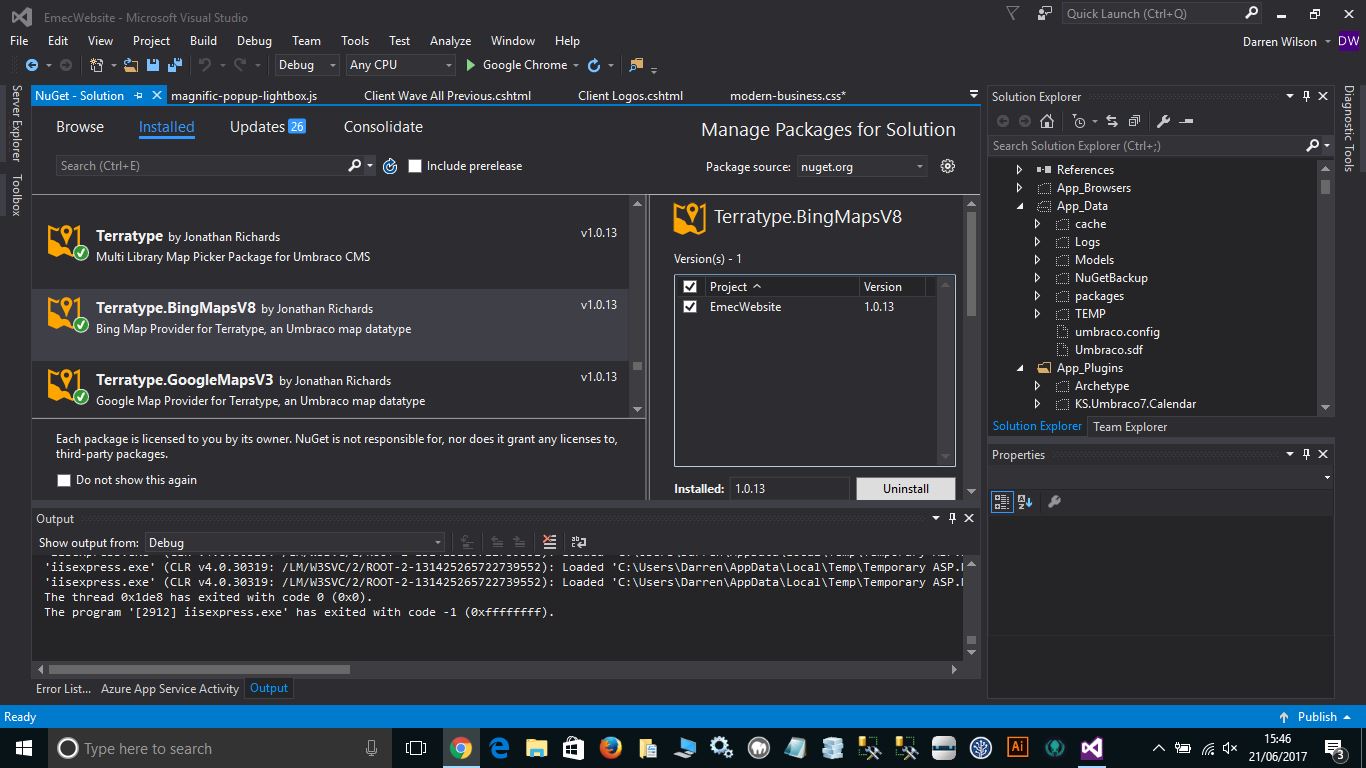Uncheck the EmecWebsite project checkbox

(x=689, y=307)
